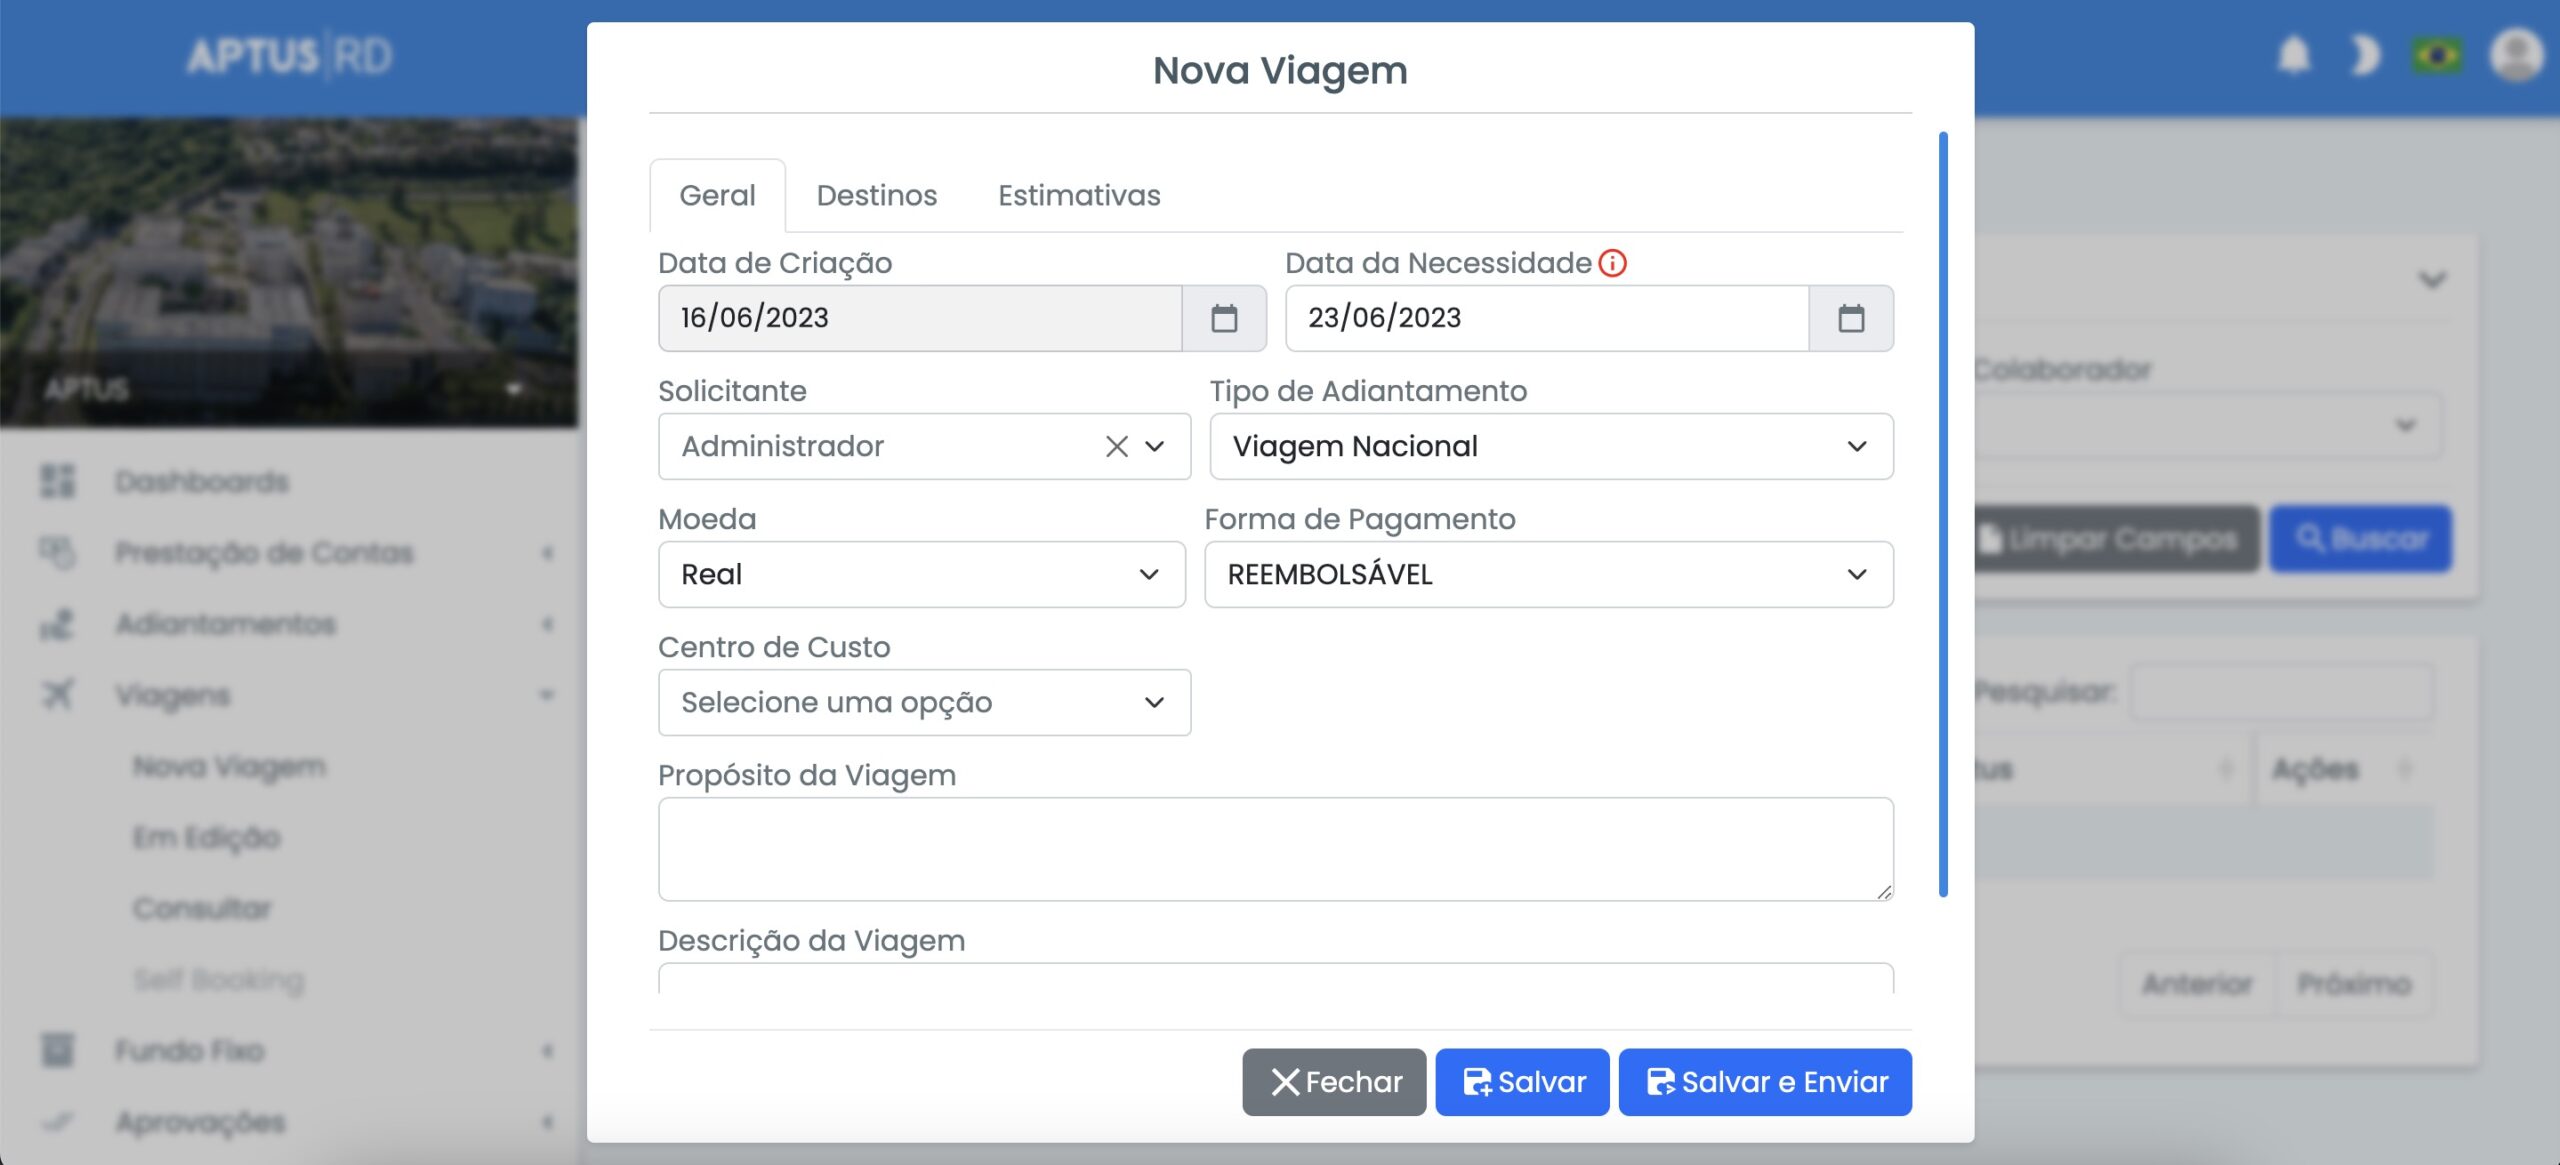Switch to the Destinos tab

coord(876,195)
